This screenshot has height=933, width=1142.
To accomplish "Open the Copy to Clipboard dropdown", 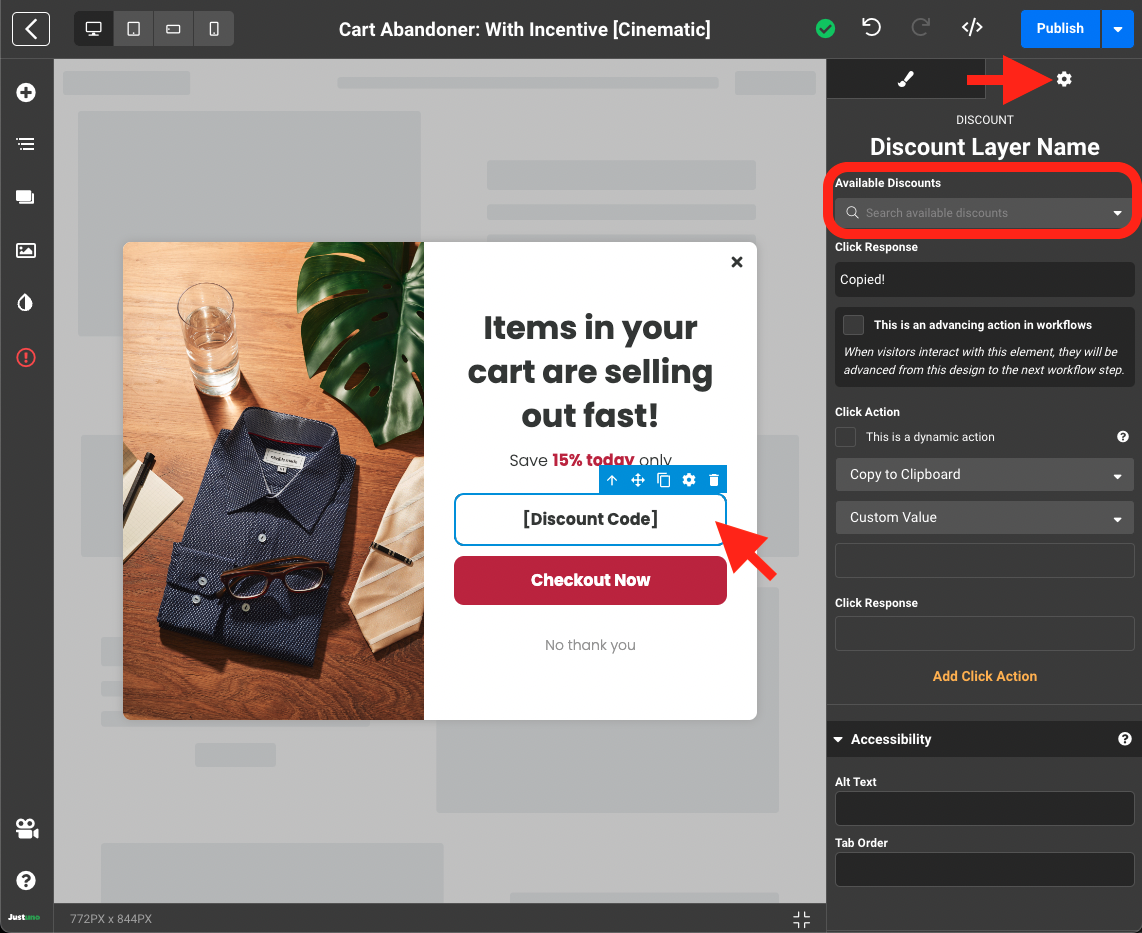I will (984, 475).
